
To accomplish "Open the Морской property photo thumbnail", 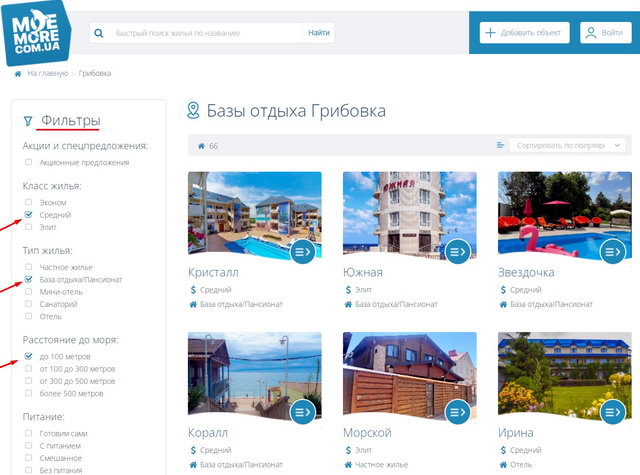I will point(409,375).
